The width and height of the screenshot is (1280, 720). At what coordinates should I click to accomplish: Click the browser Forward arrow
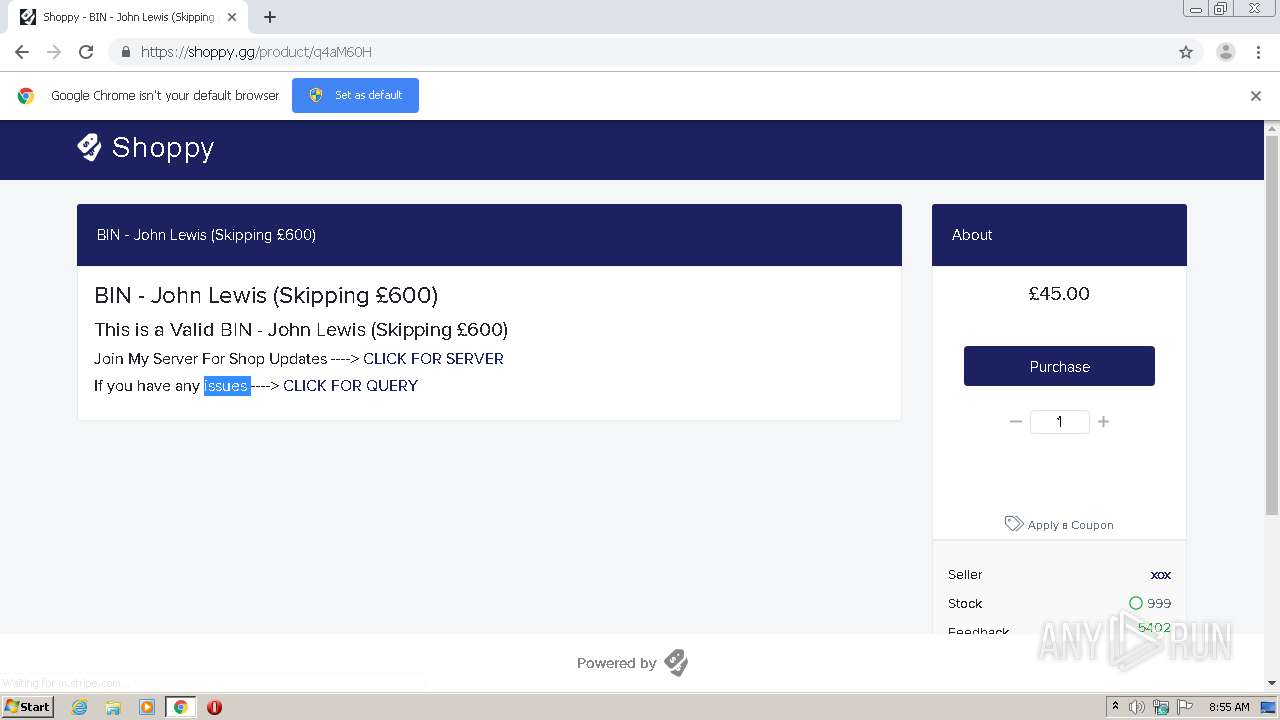coord(54,52)
